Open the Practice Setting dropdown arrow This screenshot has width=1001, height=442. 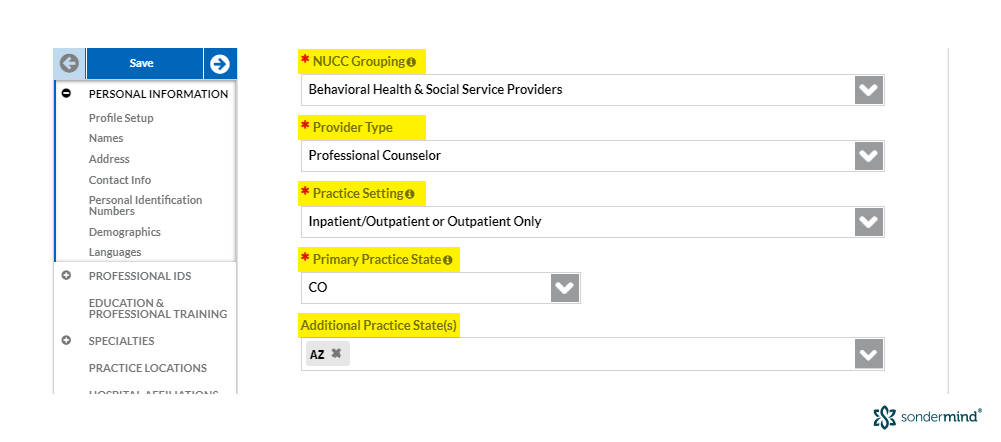(869, 222)
